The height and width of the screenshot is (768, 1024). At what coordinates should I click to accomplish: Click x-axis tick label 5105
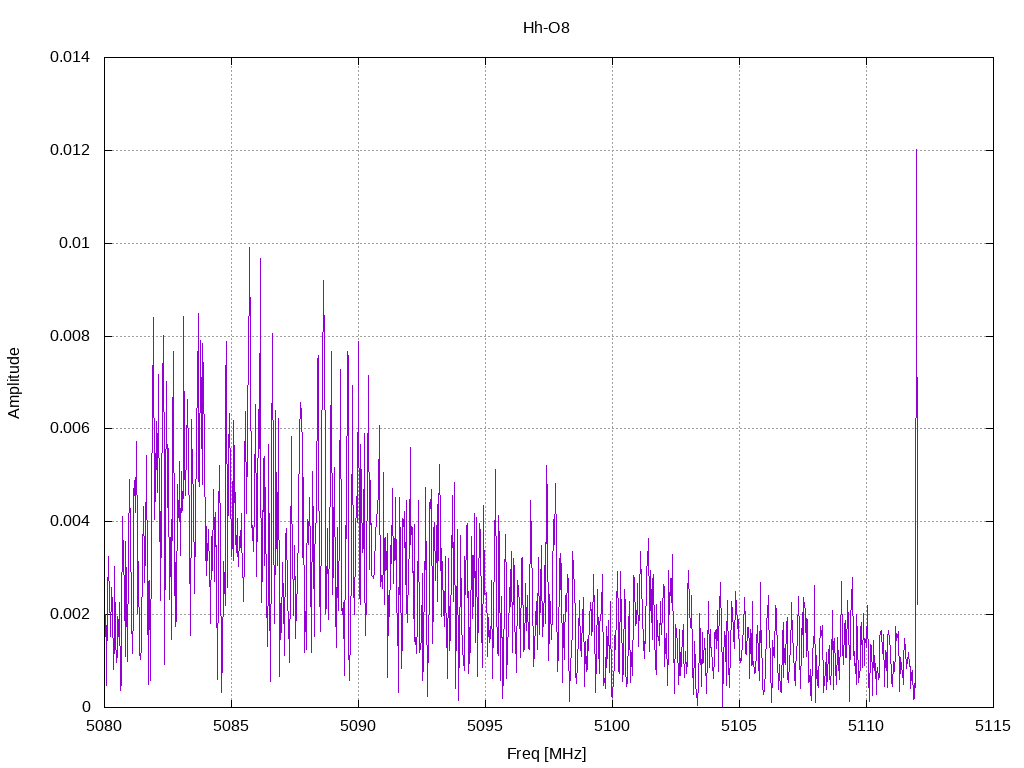click(x=739, y=726)
